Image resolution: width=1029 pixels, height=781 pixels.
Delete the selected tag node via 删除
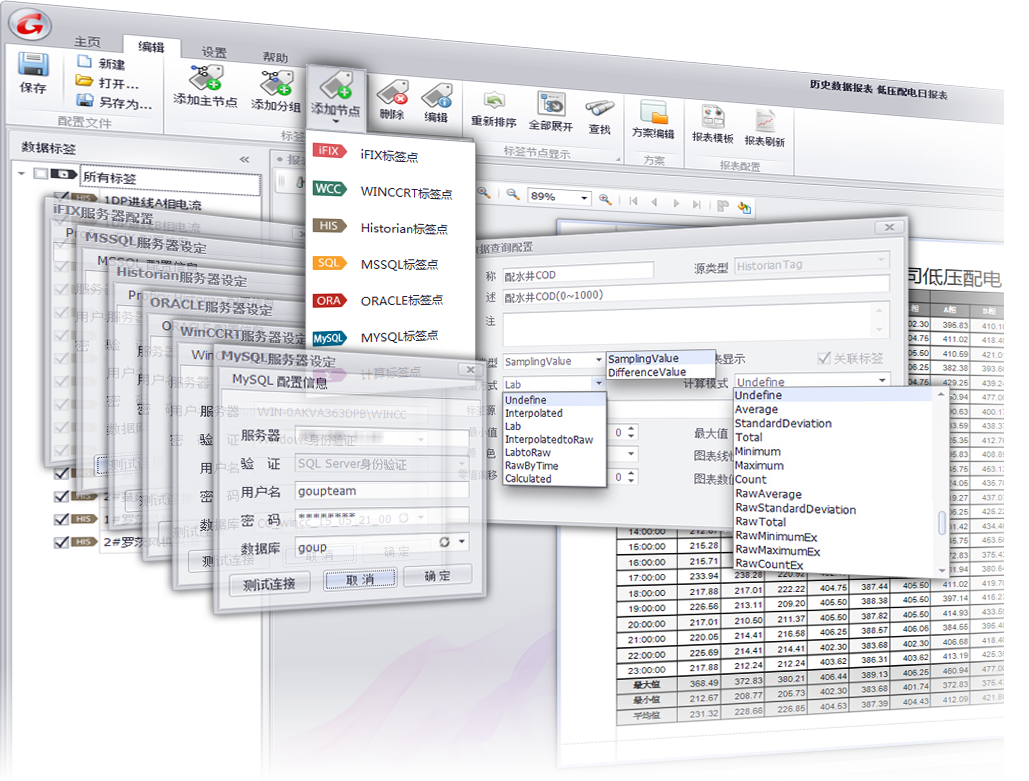(x=392, y=100)
